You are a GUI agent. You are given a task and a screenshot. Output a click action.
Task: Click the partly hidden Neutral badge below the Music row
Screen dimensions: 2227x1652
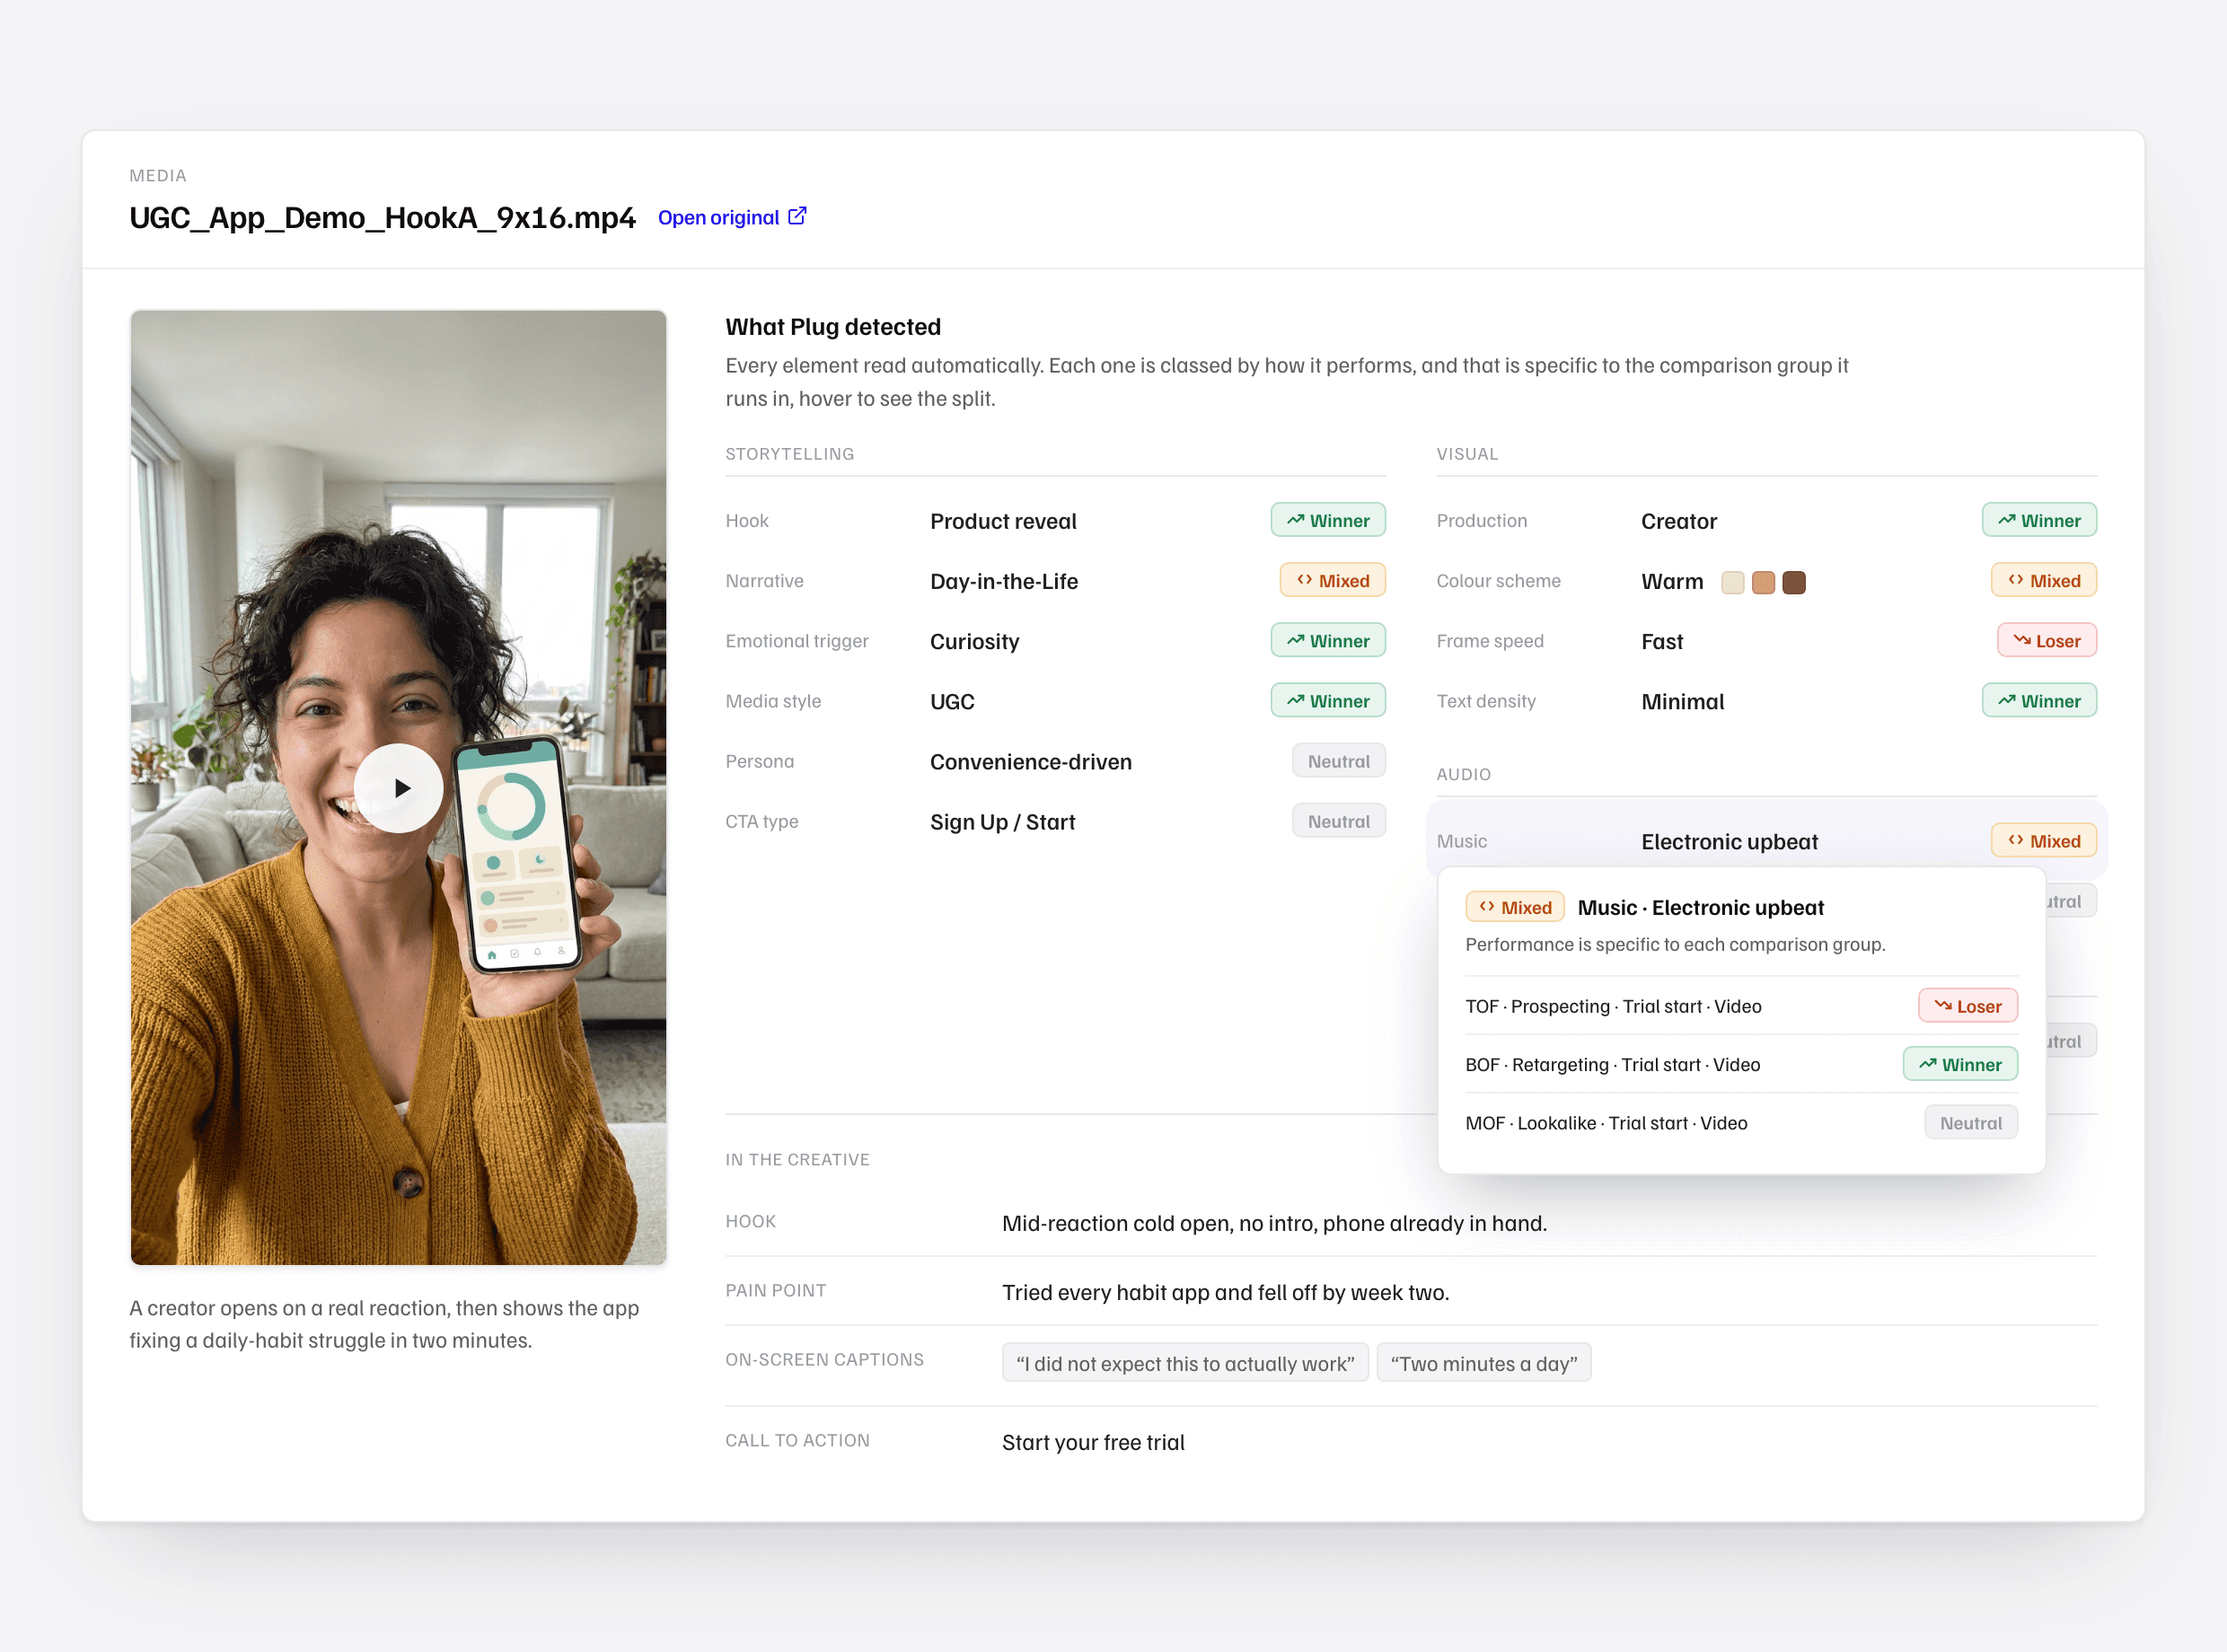[x=2070, y=900]
